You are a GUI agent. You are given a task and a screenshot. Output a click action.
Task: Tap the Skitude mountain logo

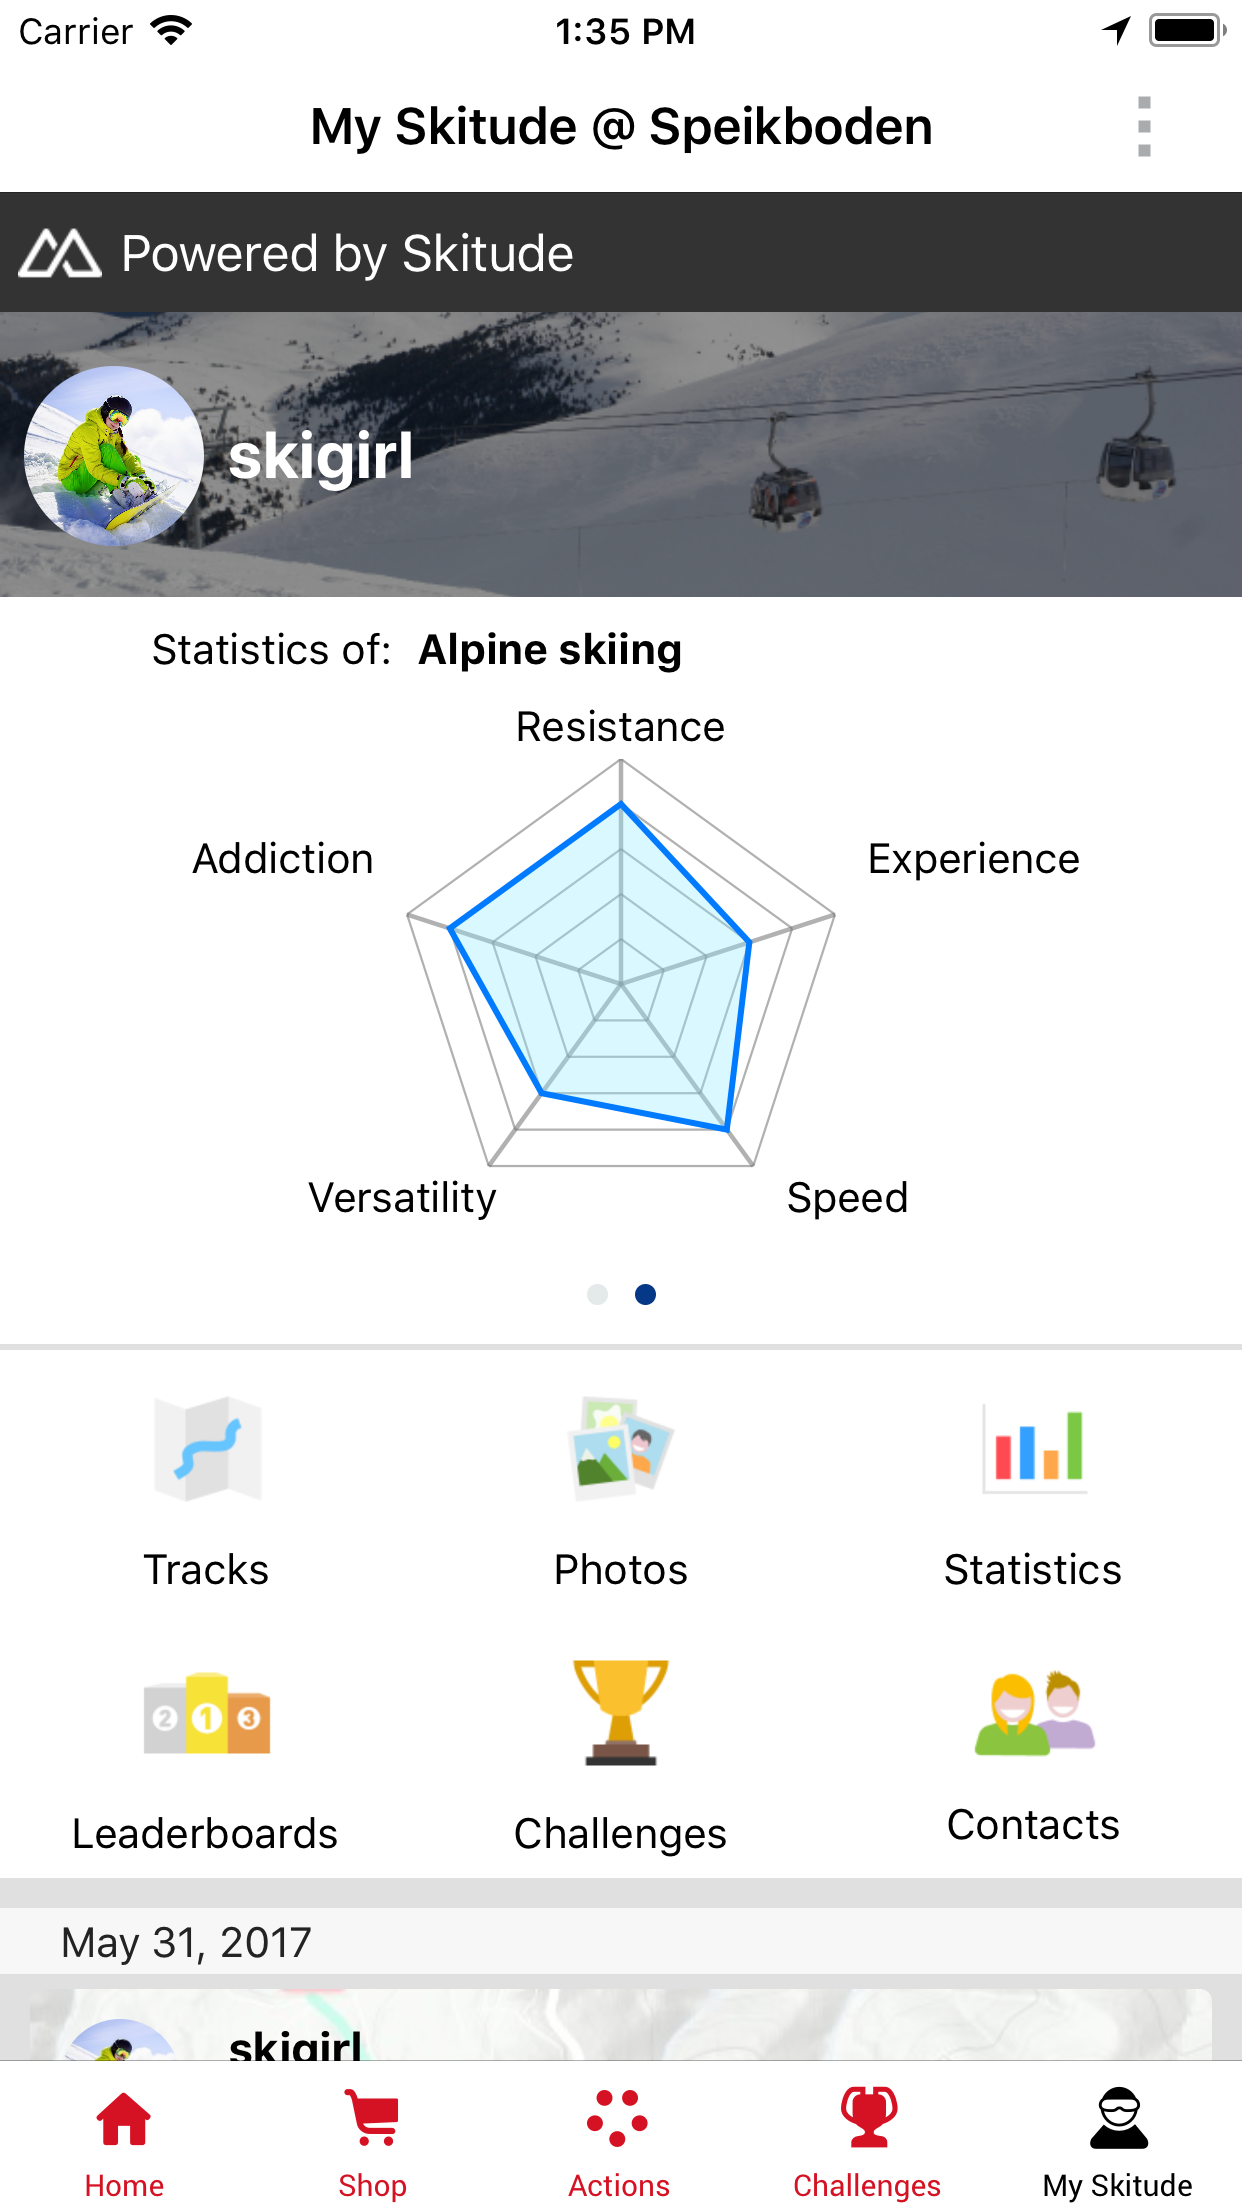point(60,253)
